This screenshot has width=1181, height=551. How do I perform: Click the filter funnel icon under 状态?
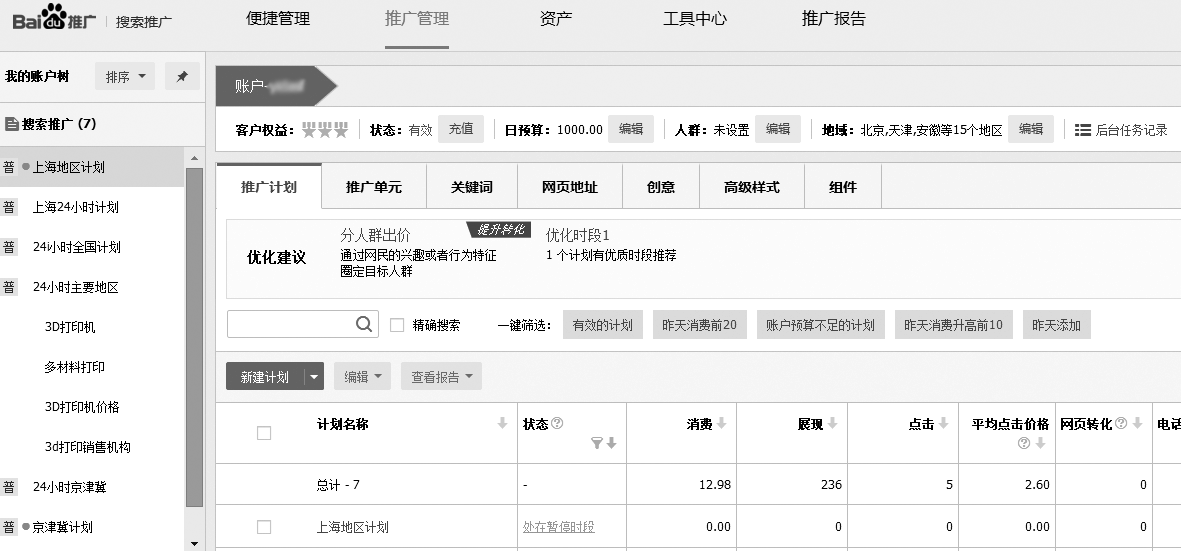597,444
